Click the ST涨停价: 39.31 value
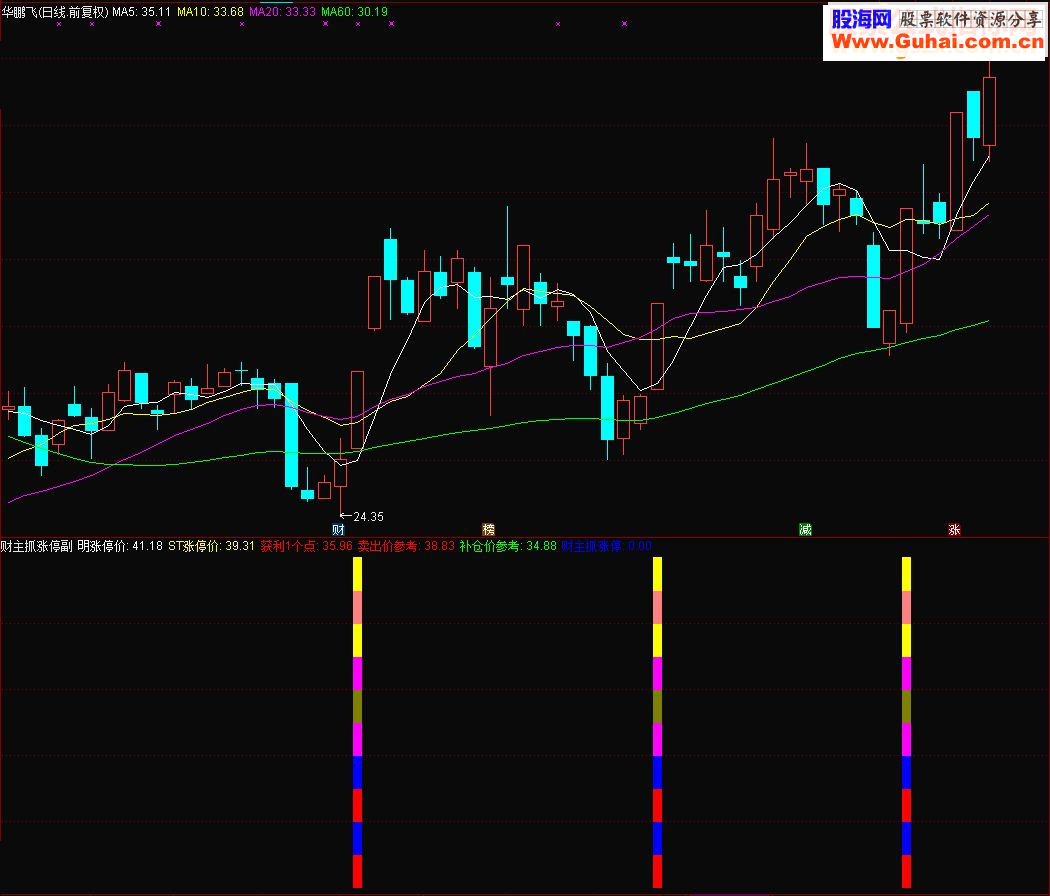Viewport: 1050px width, 896px height. (211, 546)
